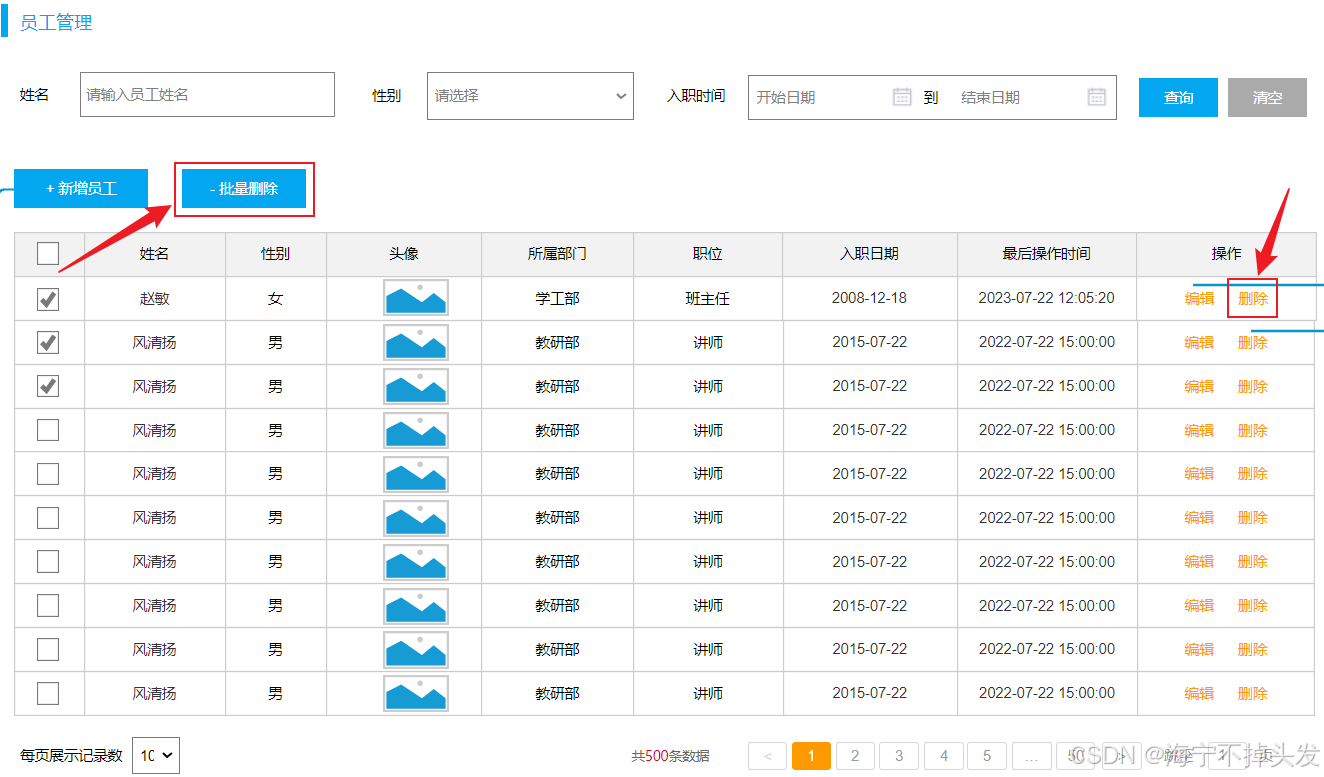This screenshot has width=1324, height=777.
Task: Click the 每页展示记录数 label
Action: 71,755
